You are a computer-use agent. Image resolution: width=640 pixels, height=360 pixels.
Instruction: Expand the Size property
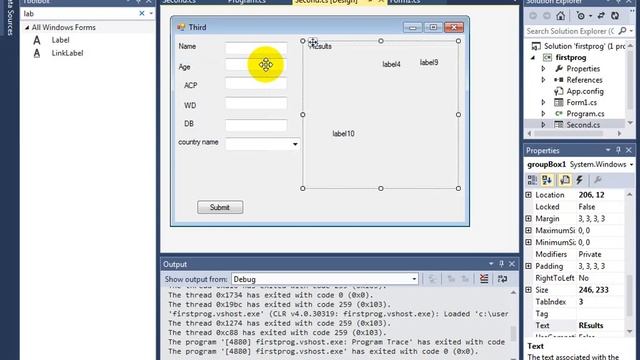point(529,290)
